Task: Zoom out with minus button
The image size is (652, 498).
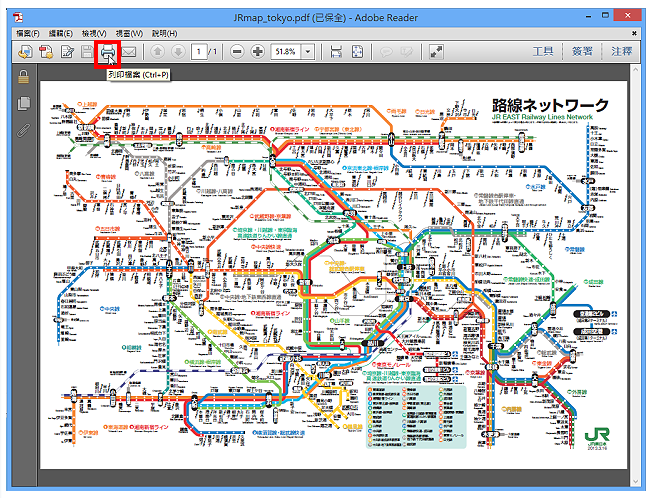Action: click(237, 52)
